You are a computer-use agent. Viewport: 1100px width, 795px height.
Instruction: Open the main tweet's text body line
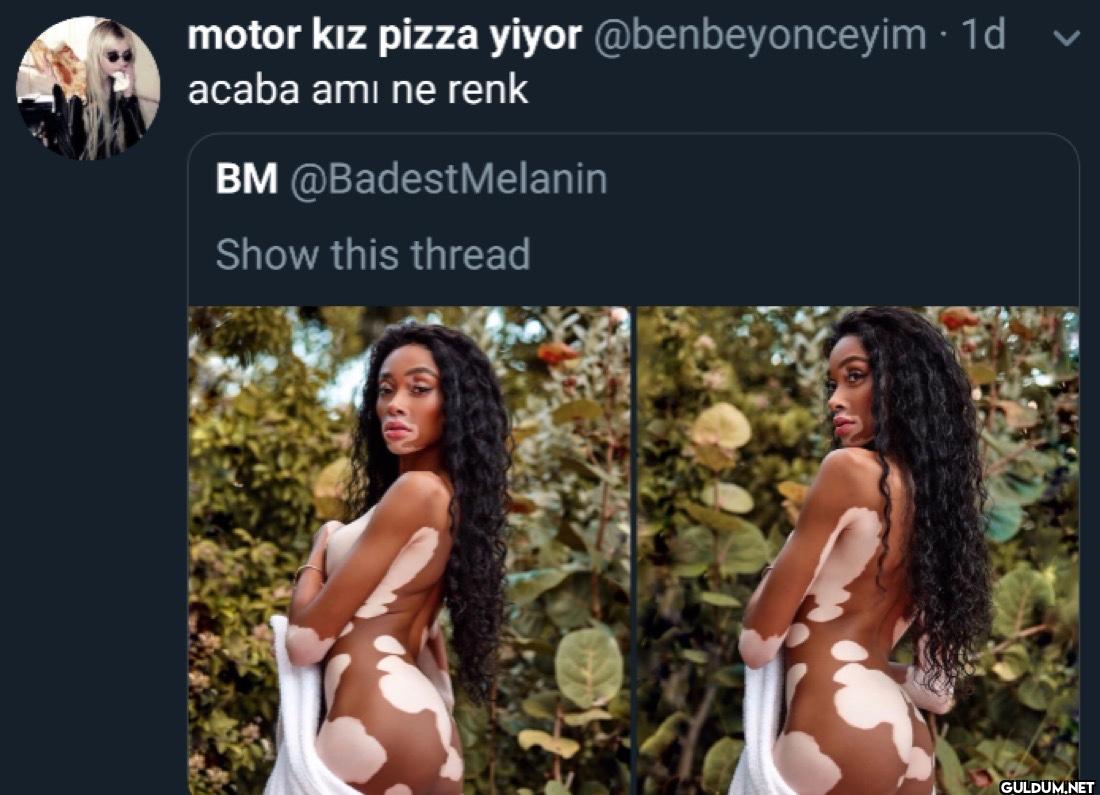tap(358, 90)
